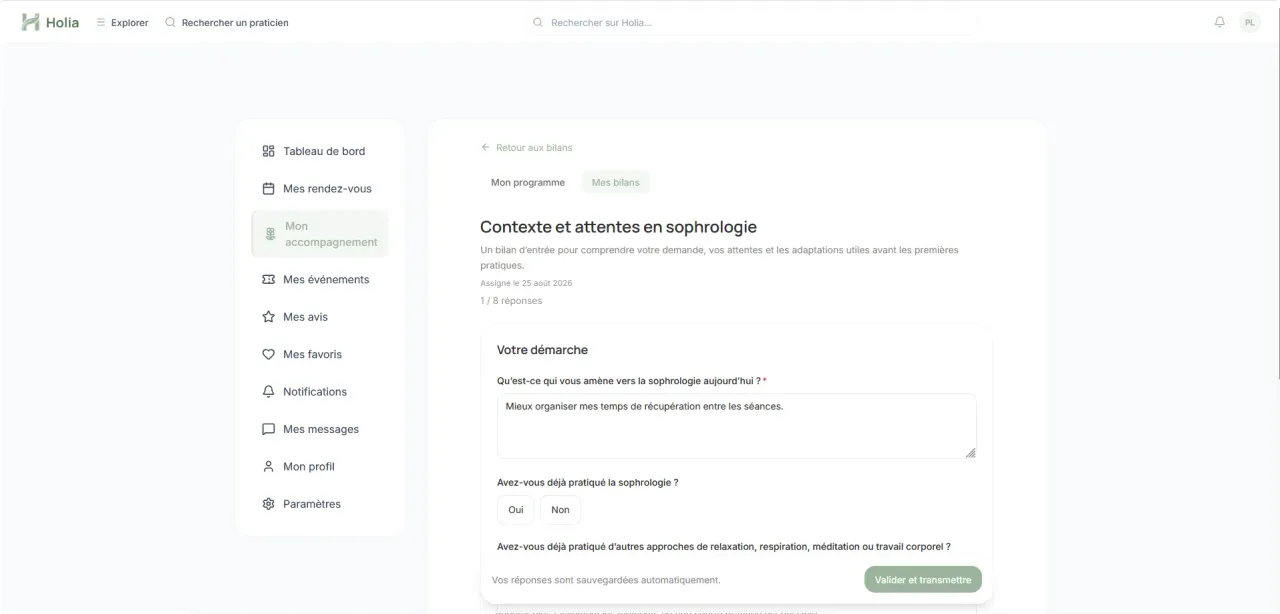Open Tableau de bord label
The height and width of the screenshot is (614, 1280).
[324, 151]
